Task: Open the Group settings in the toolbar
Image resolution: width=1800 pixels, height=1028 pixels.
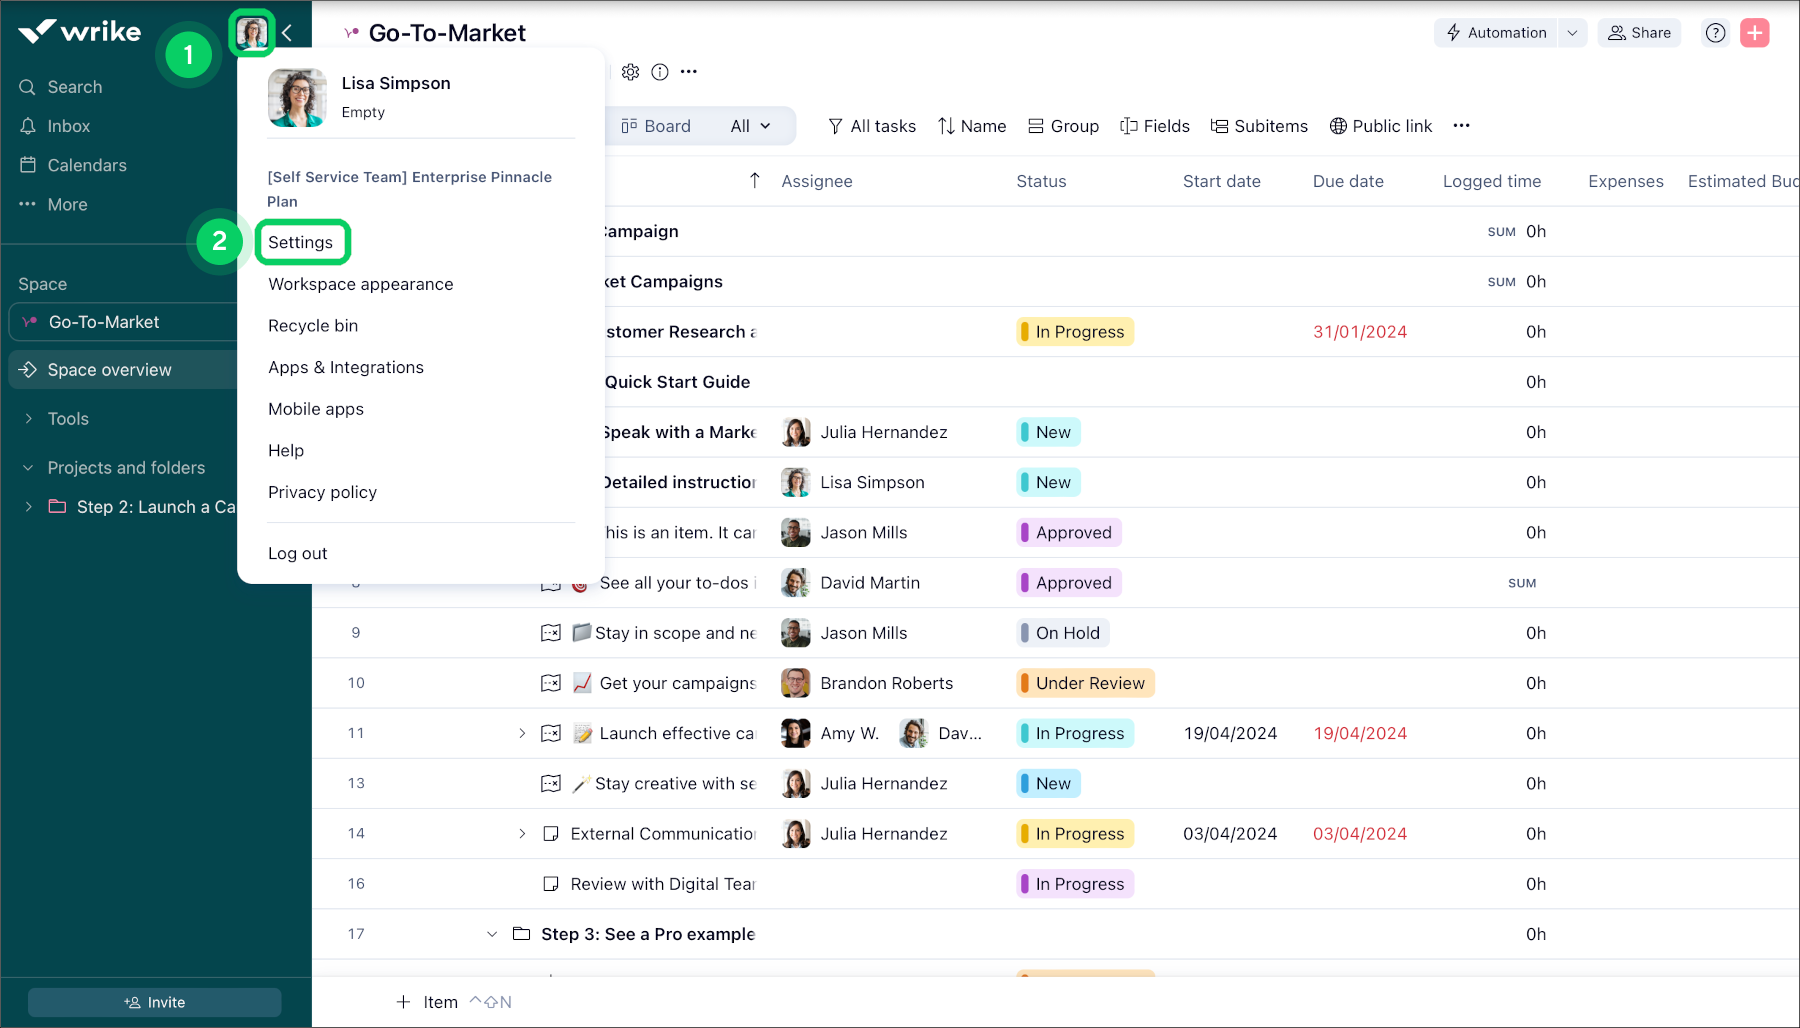Action: (x=1063, y=126)
